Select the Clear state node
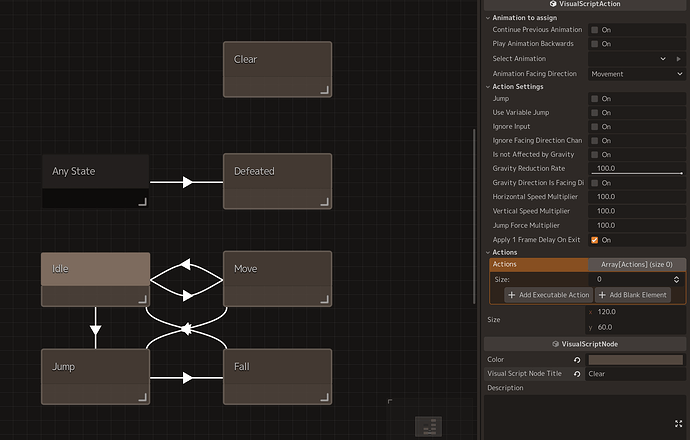Viewport: 690px width, 440px height. 277,69
